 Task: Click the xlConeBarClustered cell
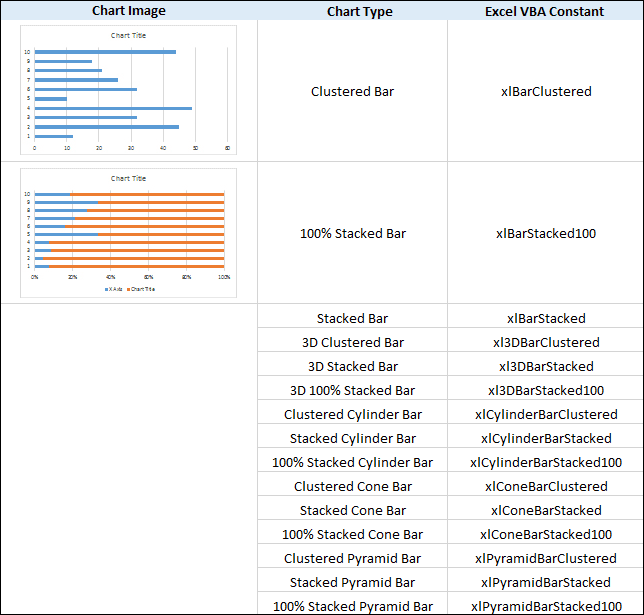pos(546,486)
